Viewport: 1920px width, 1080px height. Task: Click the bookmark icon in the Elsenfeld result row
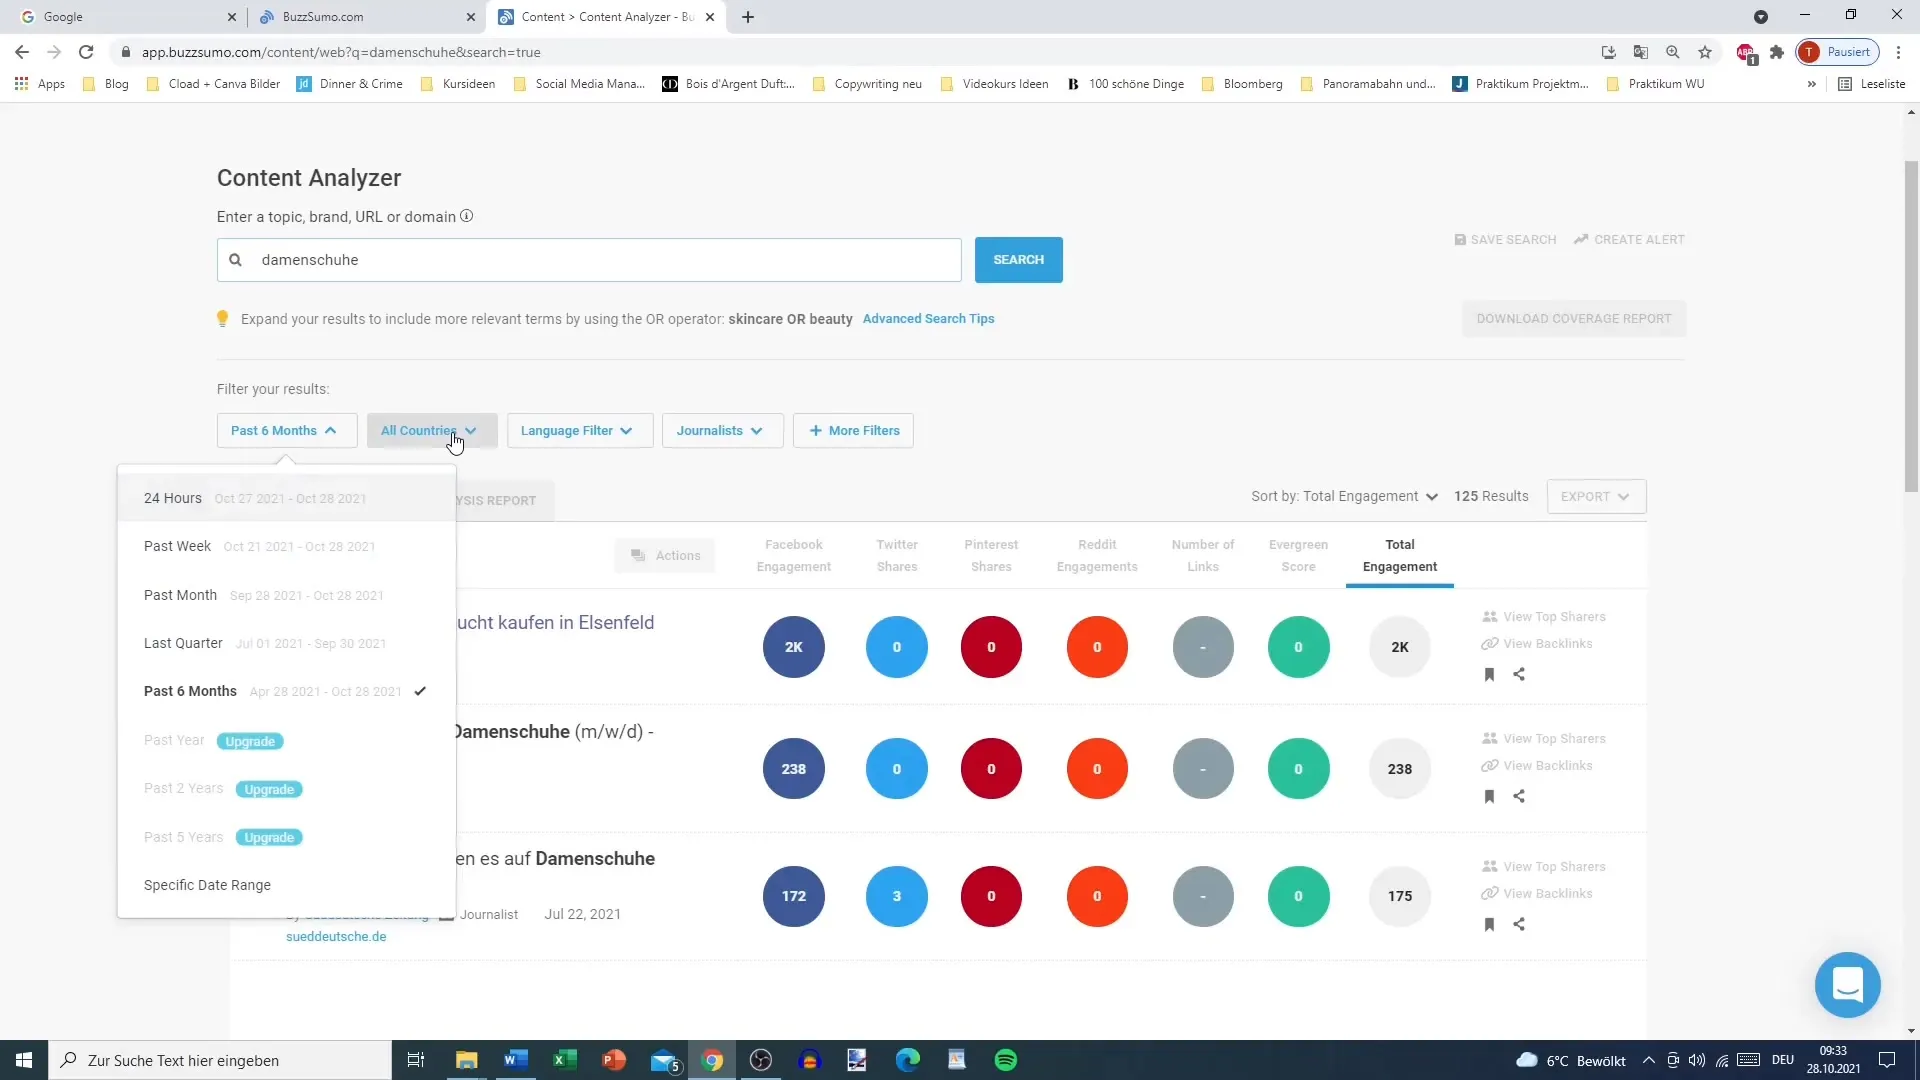(x=1489, y=675)
